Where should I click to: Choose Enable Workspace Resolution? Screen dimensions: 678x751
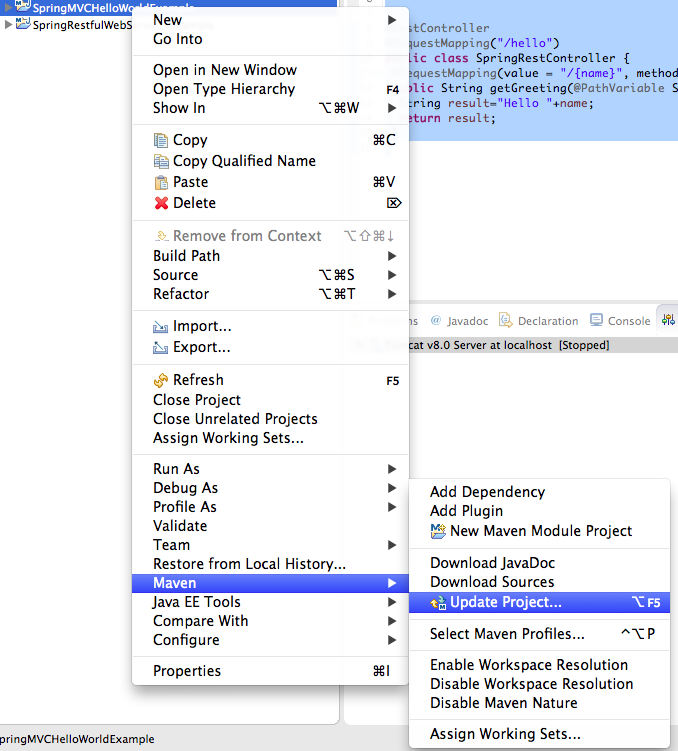point(539,665)
